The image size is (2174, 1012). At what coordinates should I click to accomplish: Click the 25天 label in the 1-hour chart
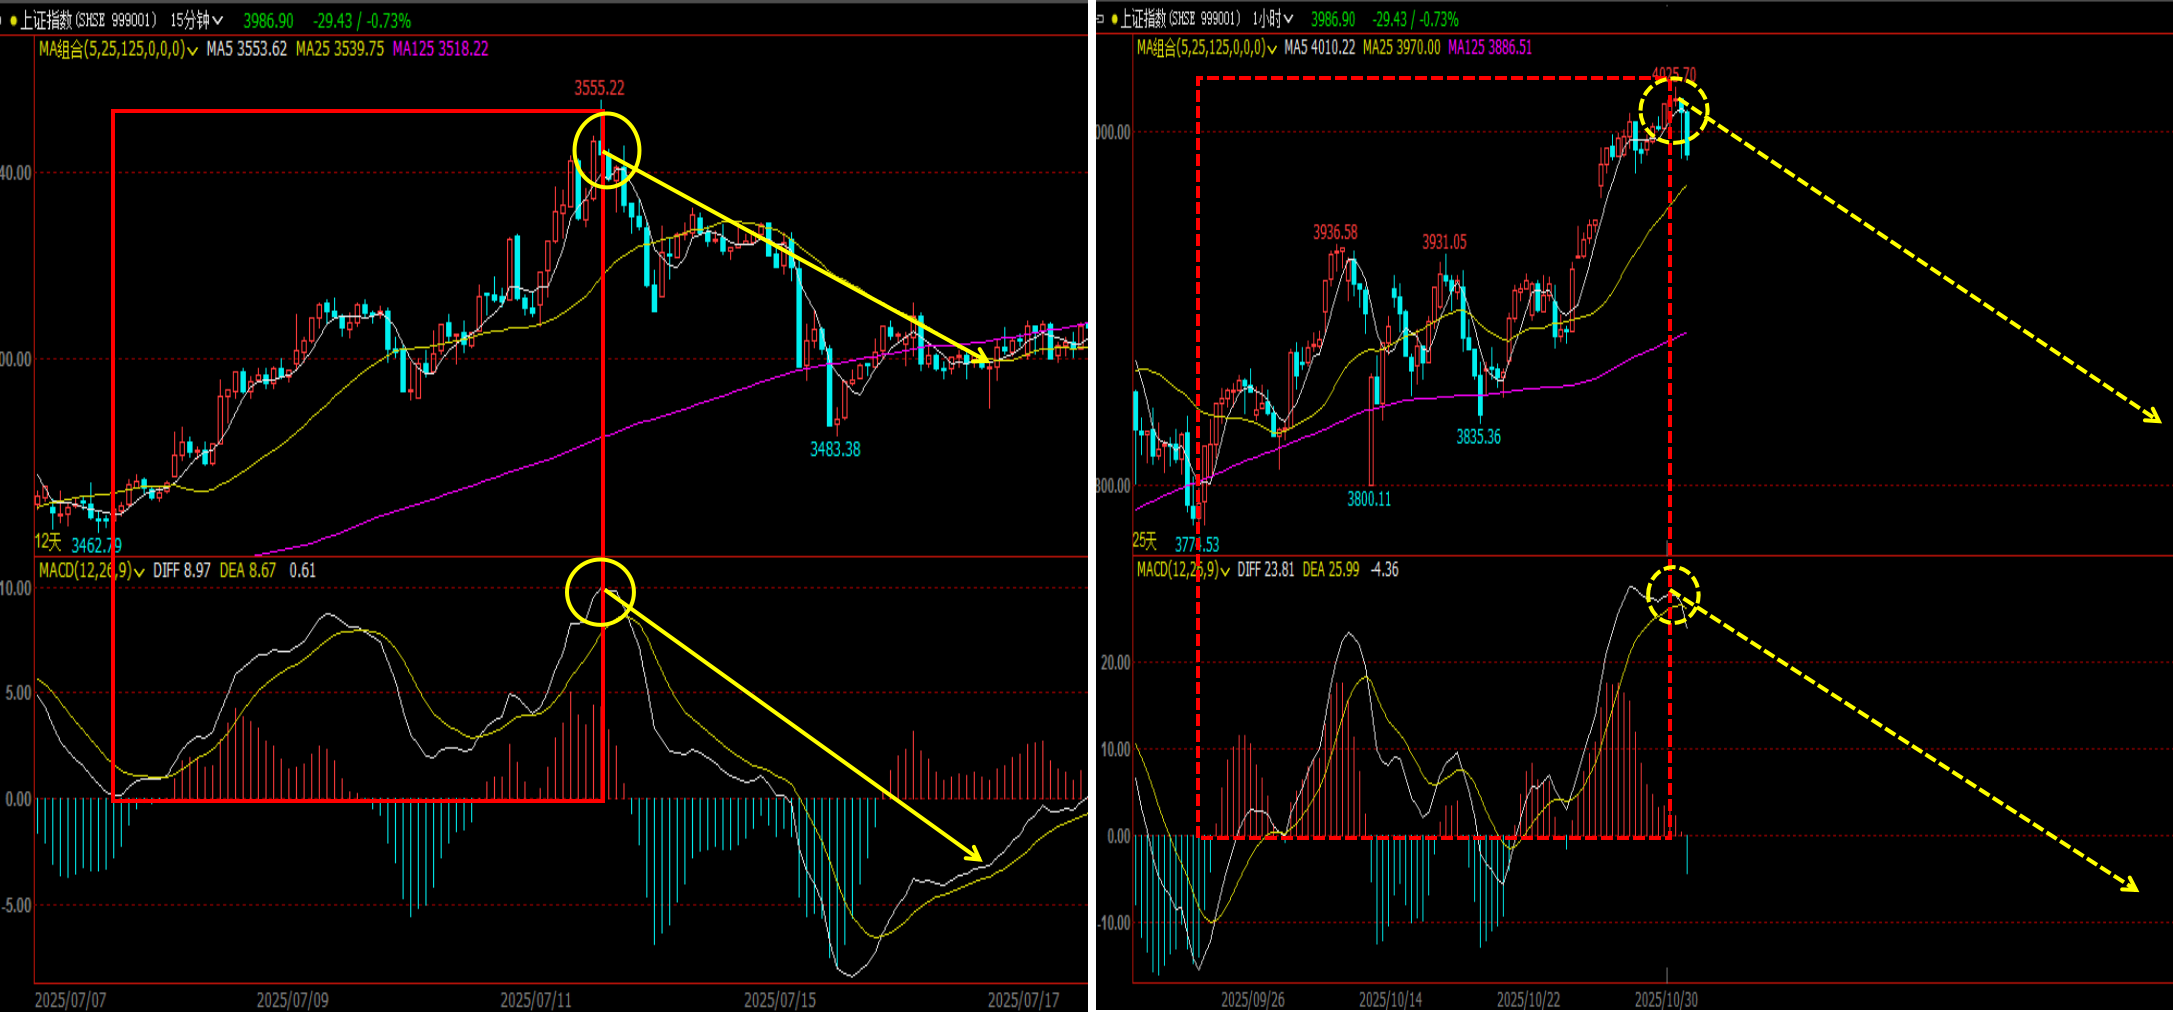tap(1144, 541)
